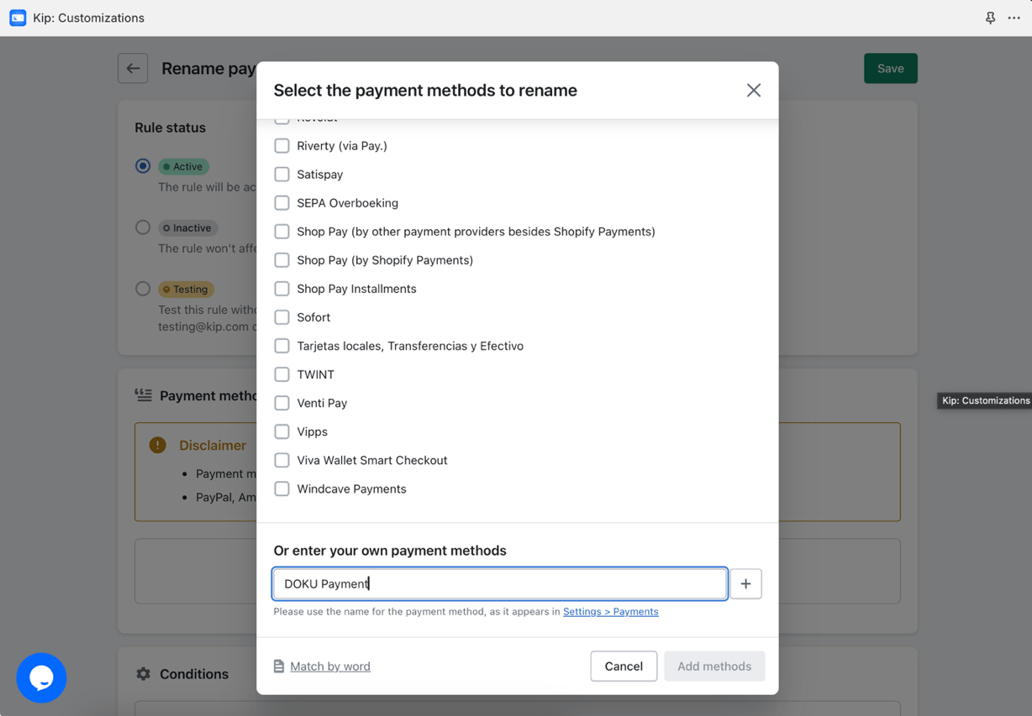Click the plus icon to add custom method
Viewport: 1032px width, 716px height.
coord(745,584)
